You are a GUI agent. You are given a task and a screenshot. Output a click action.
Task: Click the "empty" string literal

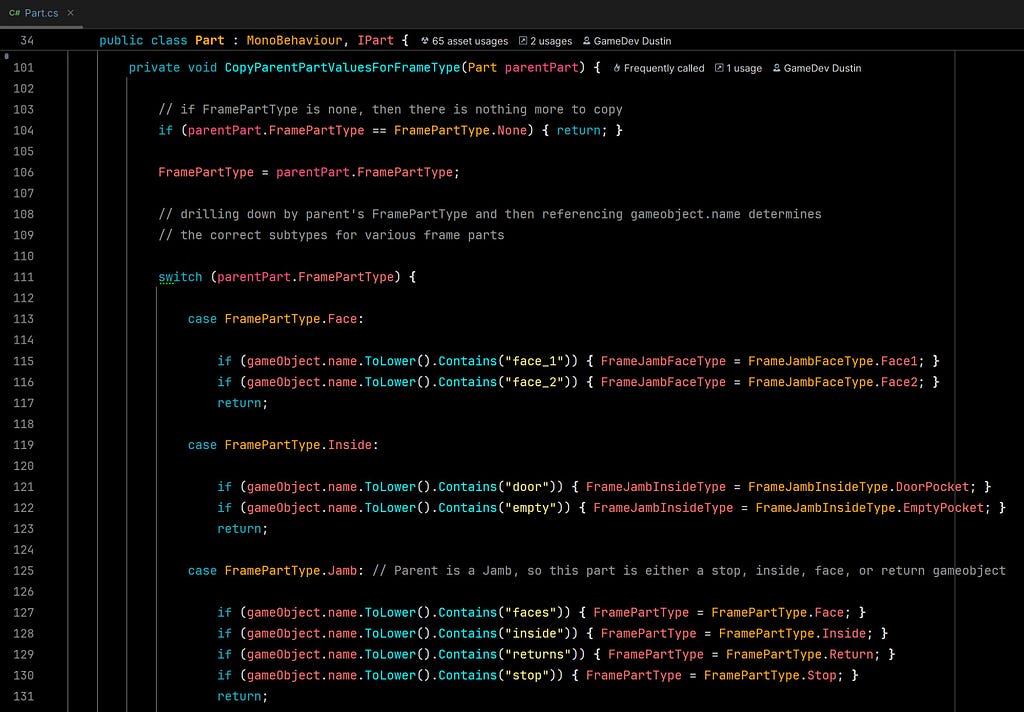(x=530, y=508)
